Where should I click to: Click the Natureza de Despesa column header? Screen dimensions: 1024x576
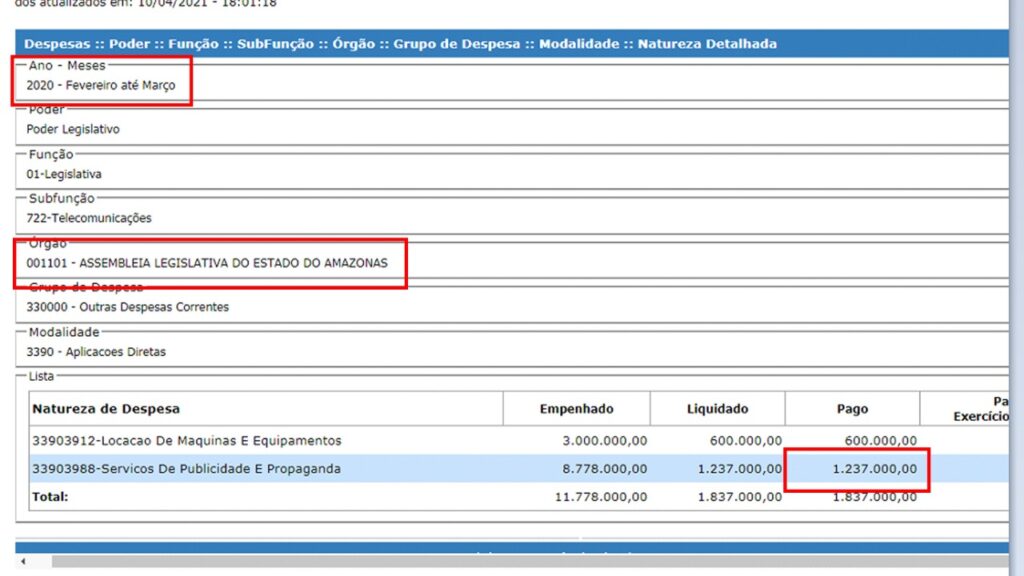106,409
